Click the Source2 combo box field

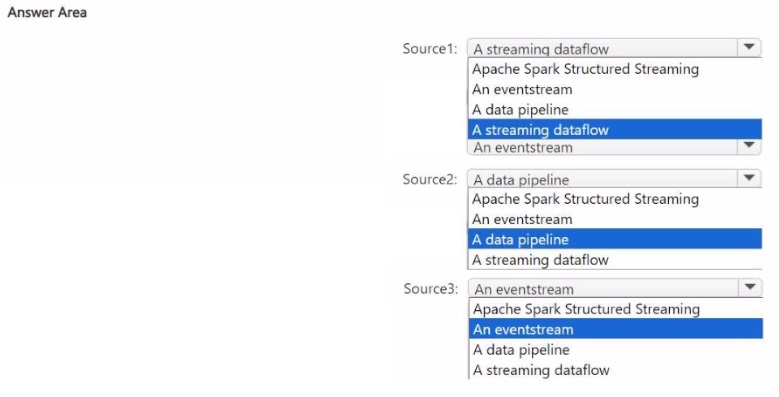[x=614, y=178]
